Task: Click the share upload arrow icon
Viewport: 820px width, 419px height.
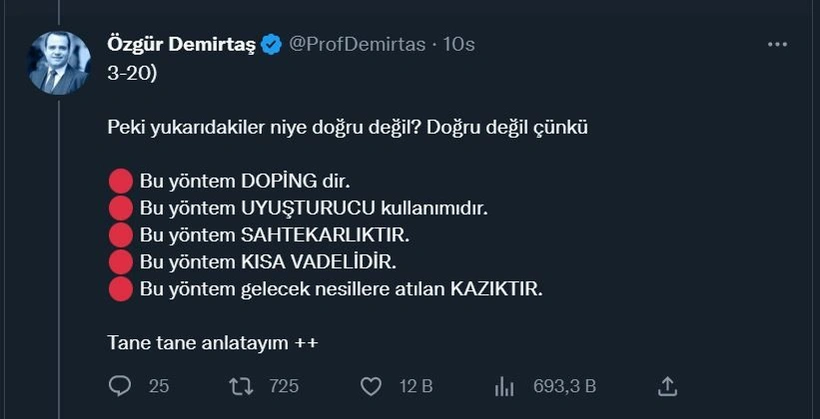Action: (669, 386)
